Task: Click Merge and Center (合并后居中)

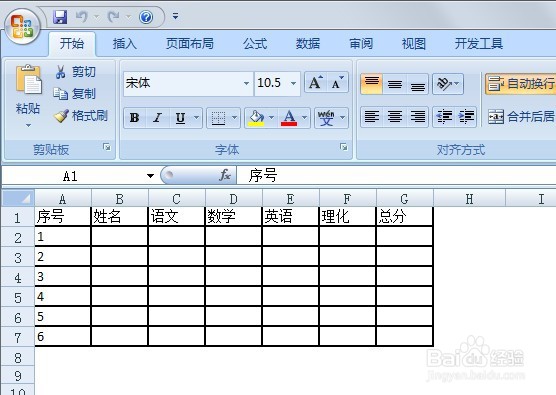Action: 521,116
